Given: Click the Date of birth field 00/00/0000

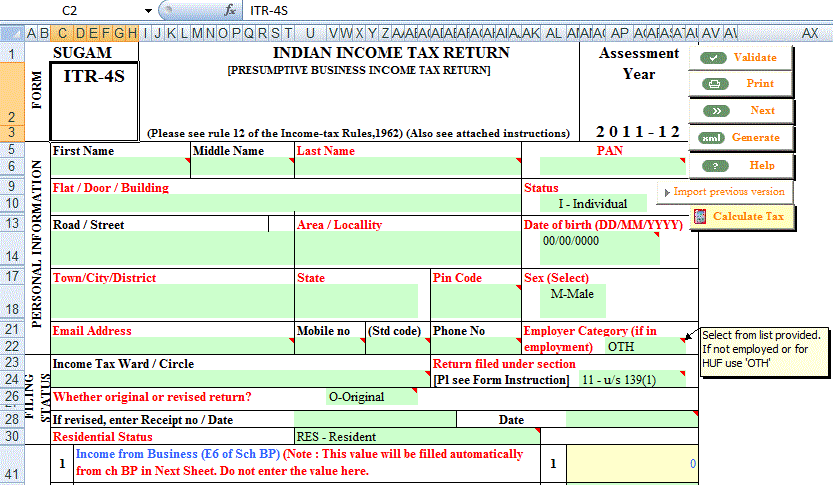Looking at the screenshot, I should (599, 248).
